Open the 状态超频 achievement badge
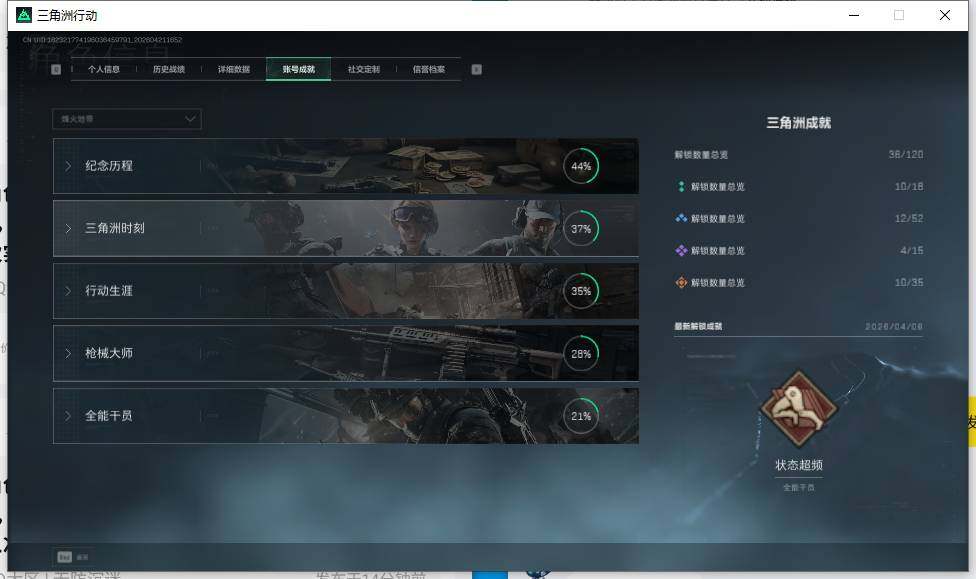 pyautogui.click(x=798, y=409)
